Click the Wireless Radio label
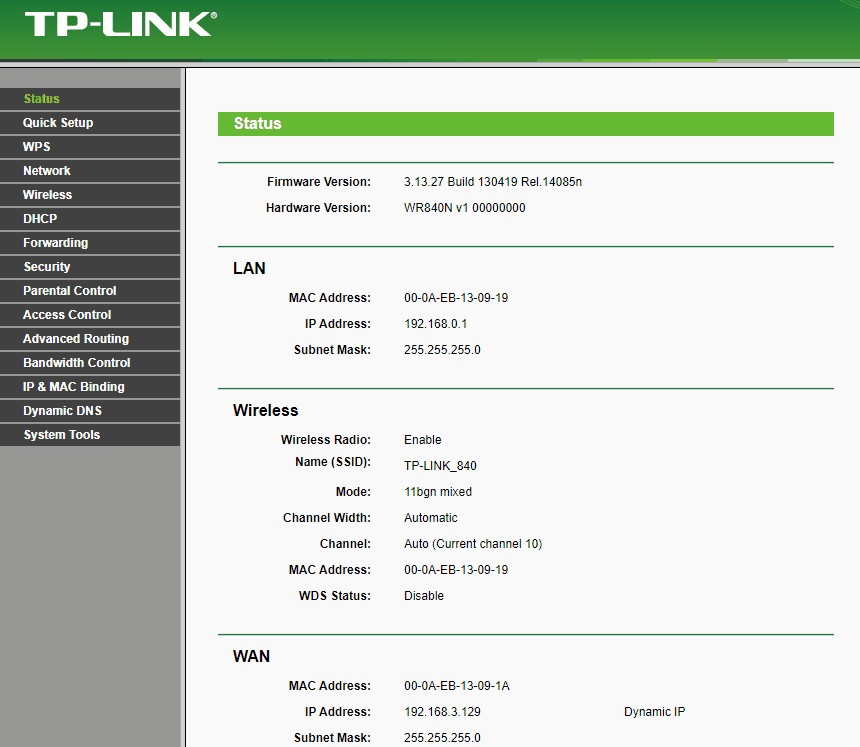 click(326, 440)
